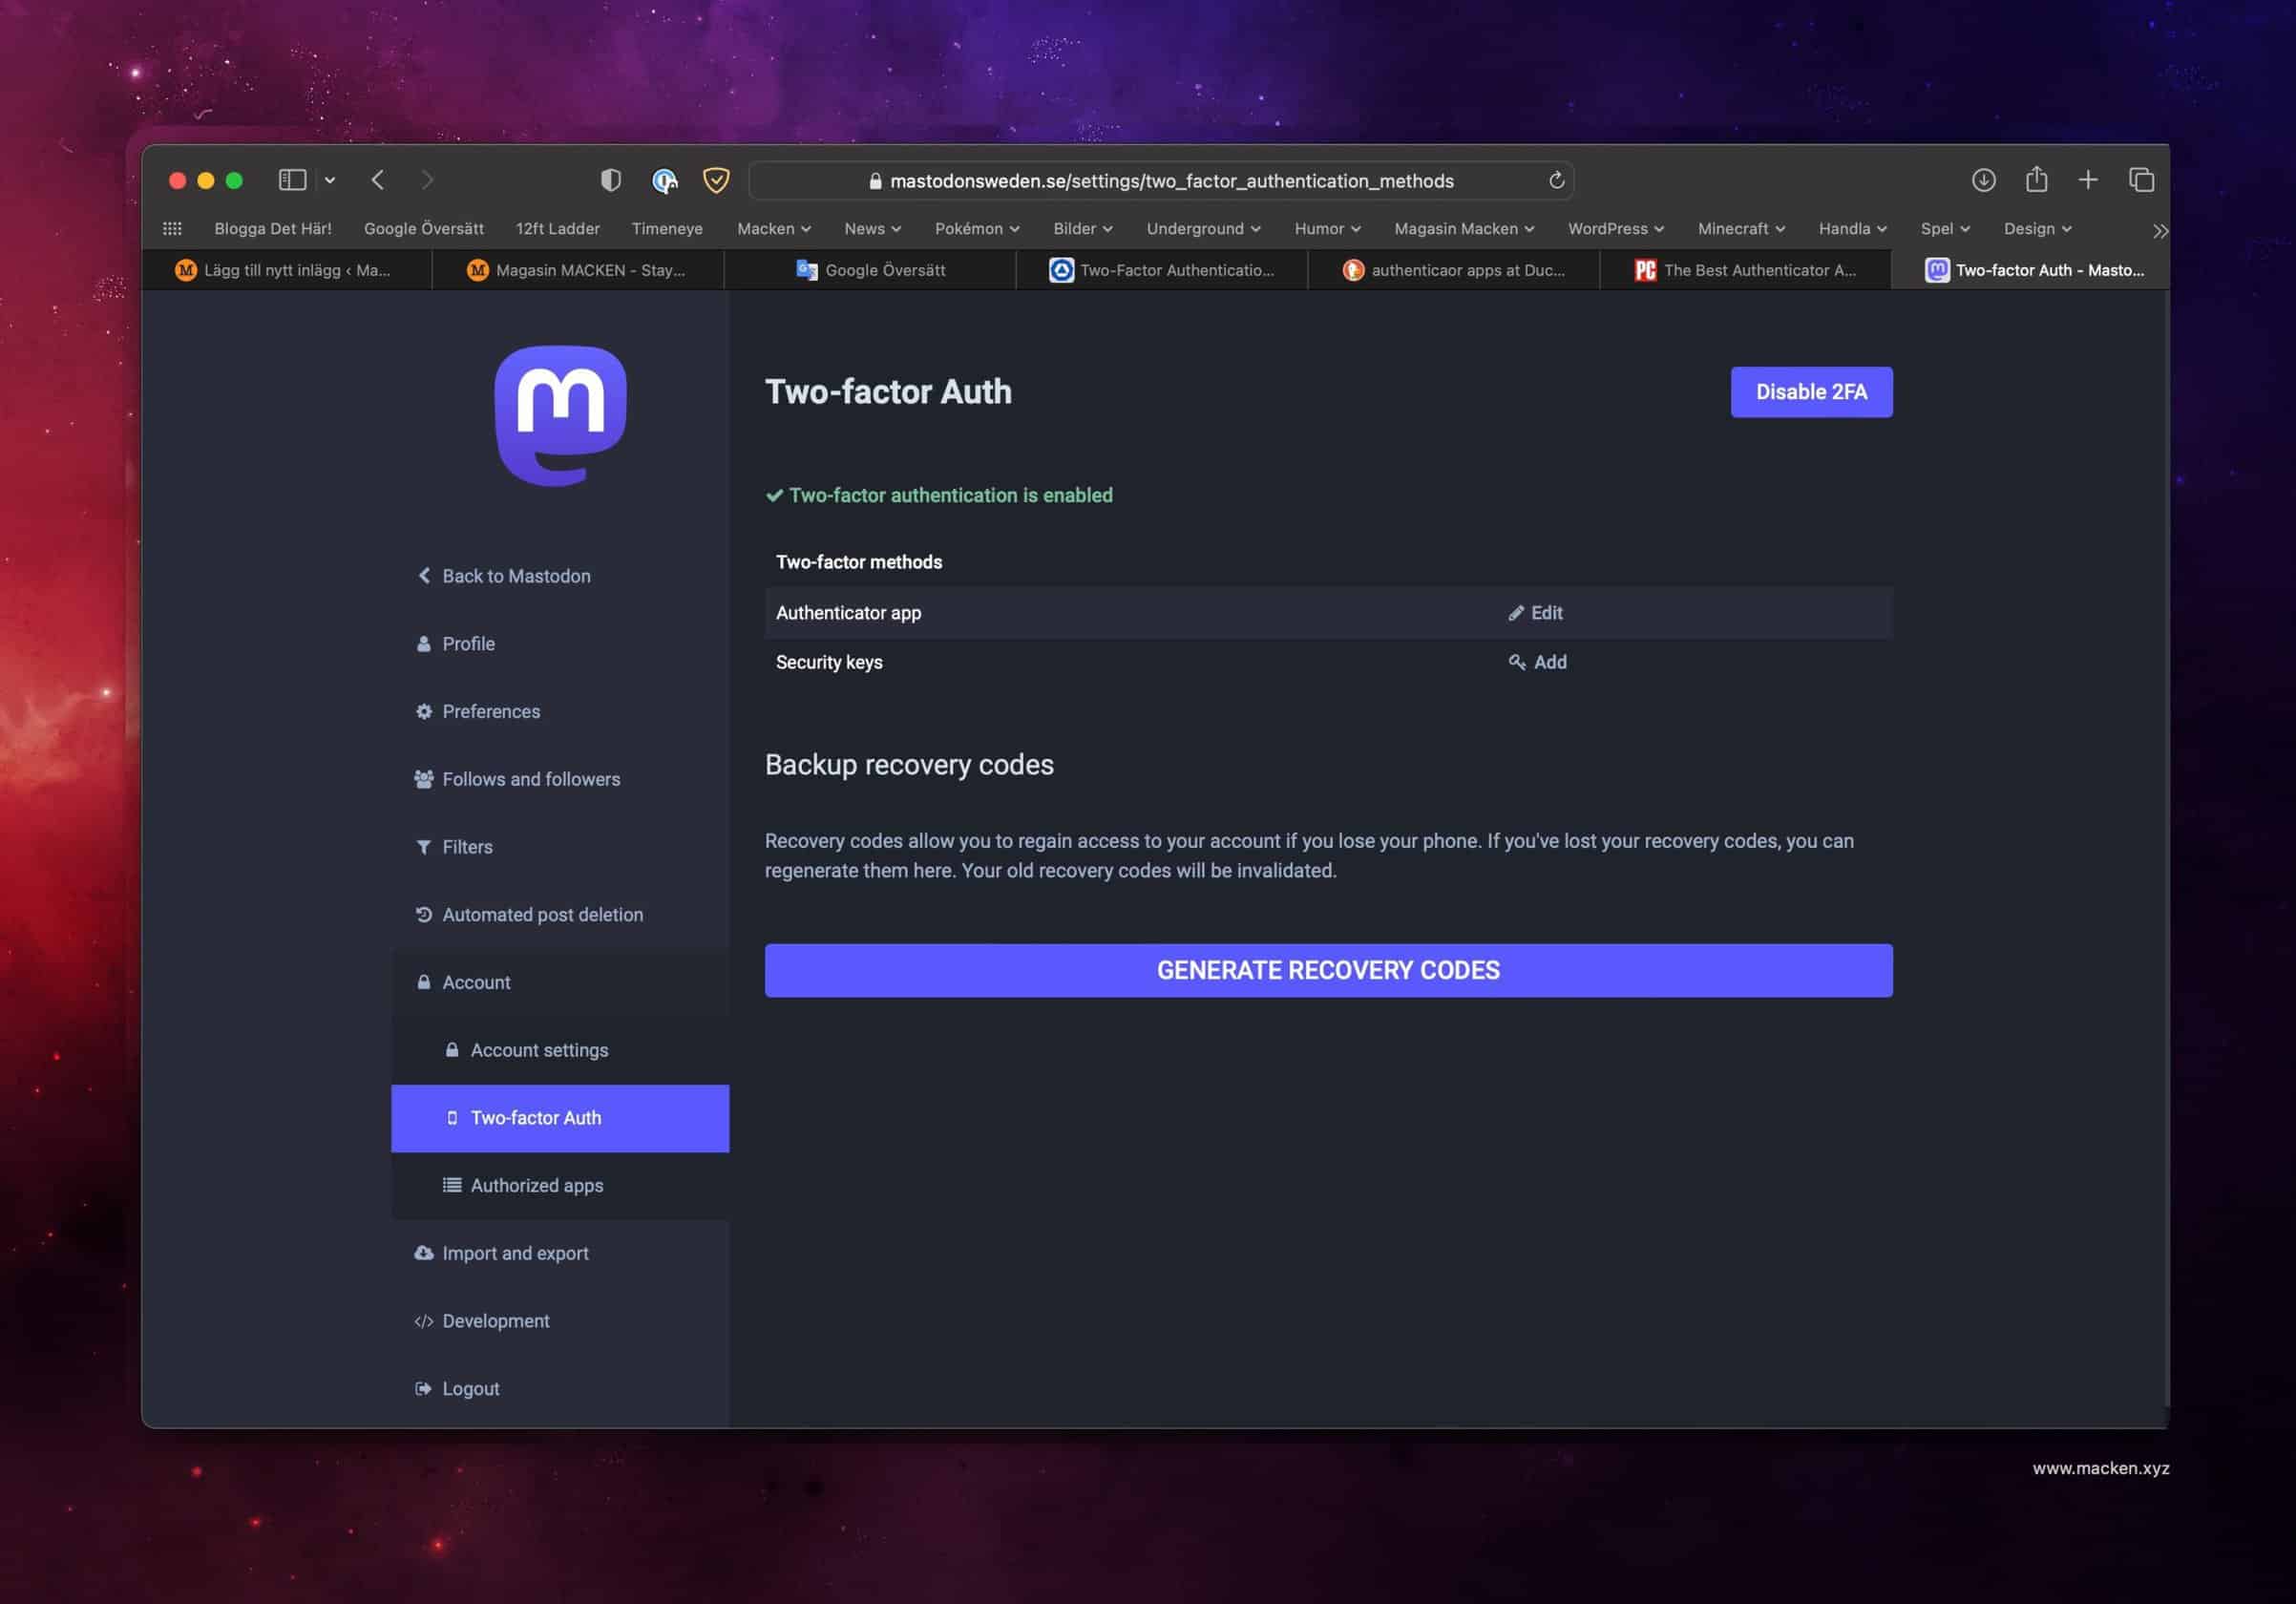Expand the Pokémon bookmarks folder
Viewport: 2296px width, 1604px height.
(x=977, y=229)
